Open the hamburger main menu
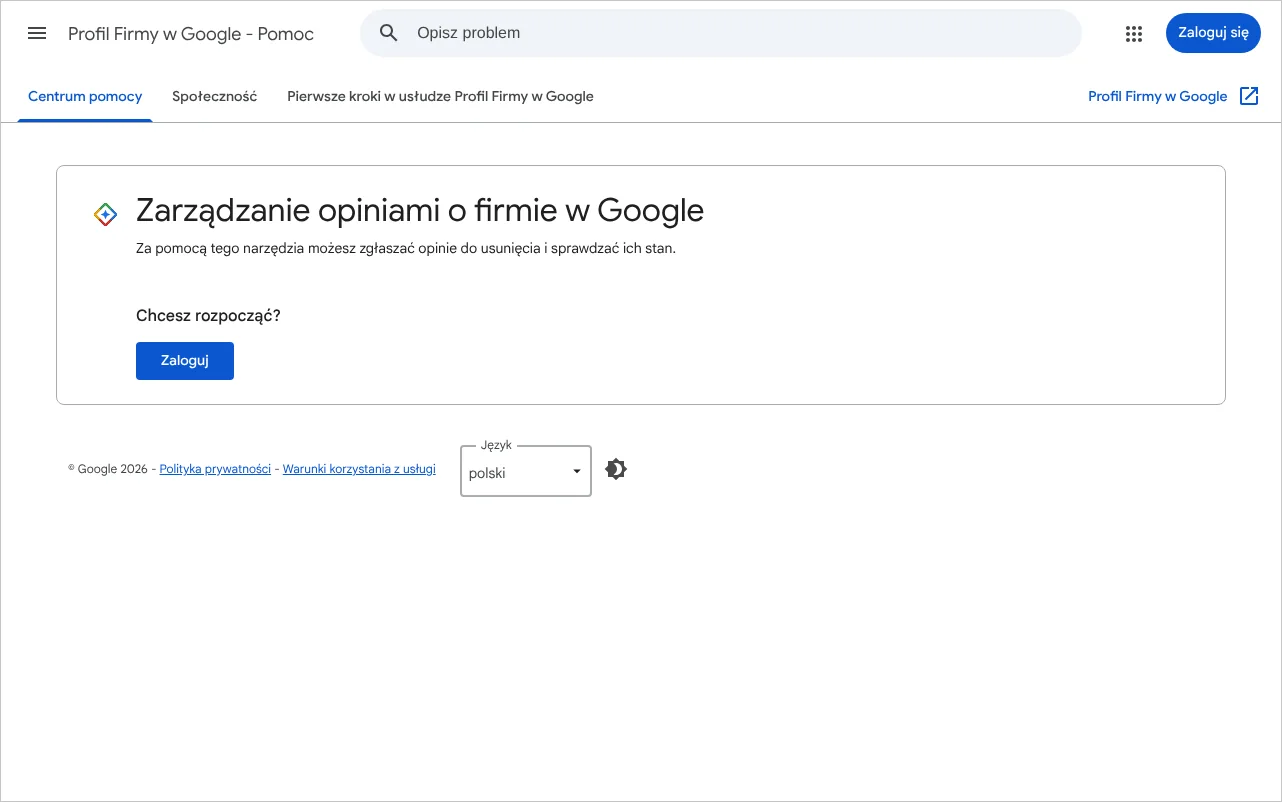The height and width of the screenshot is (802, 1282). [37, 33]
